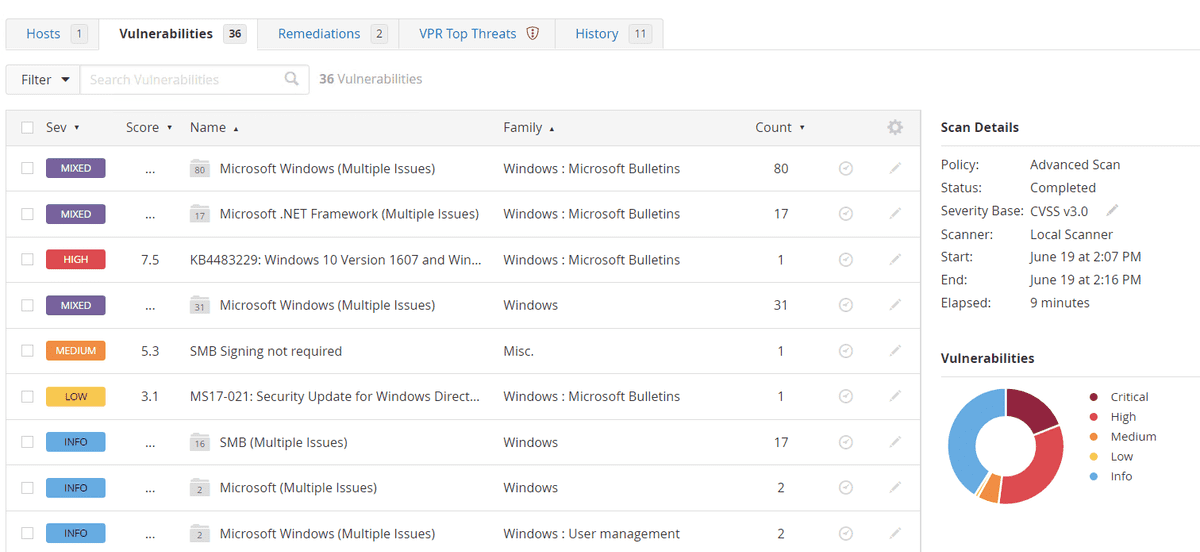Click pencil icon for row with count 80

coord(895,168)
